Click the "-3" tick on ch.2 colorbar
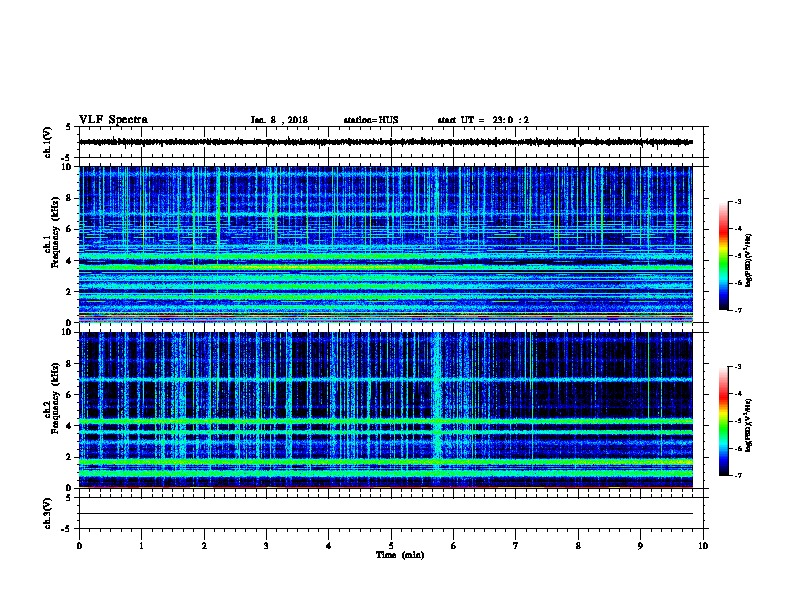792x612 pixels. click(x=737, y=367)
